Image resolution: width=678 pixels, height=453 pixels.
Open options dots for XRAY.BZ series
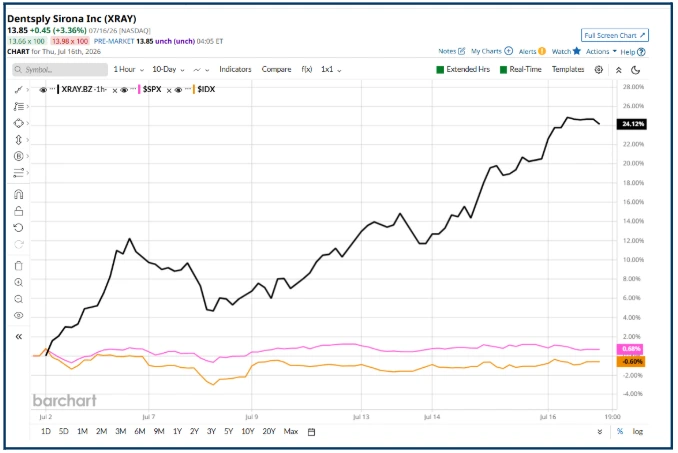coord(52,89)
